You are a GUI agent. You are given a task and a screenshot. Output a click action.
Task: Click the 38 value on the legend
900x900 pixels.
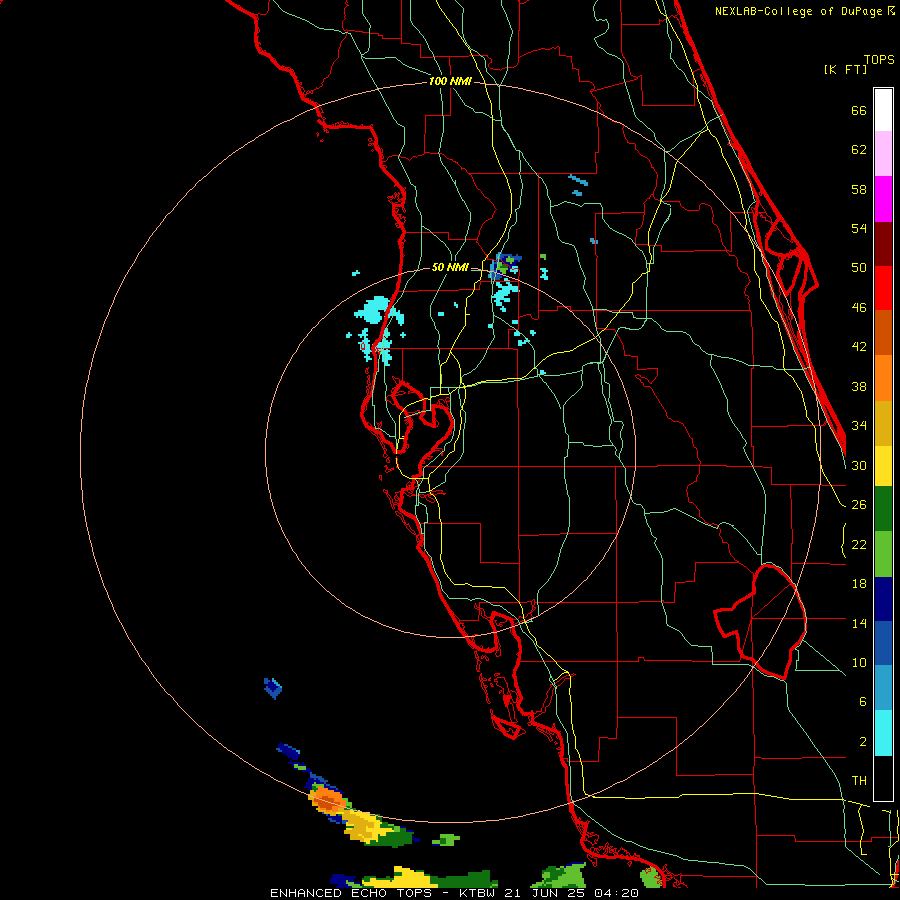point(859,387)
